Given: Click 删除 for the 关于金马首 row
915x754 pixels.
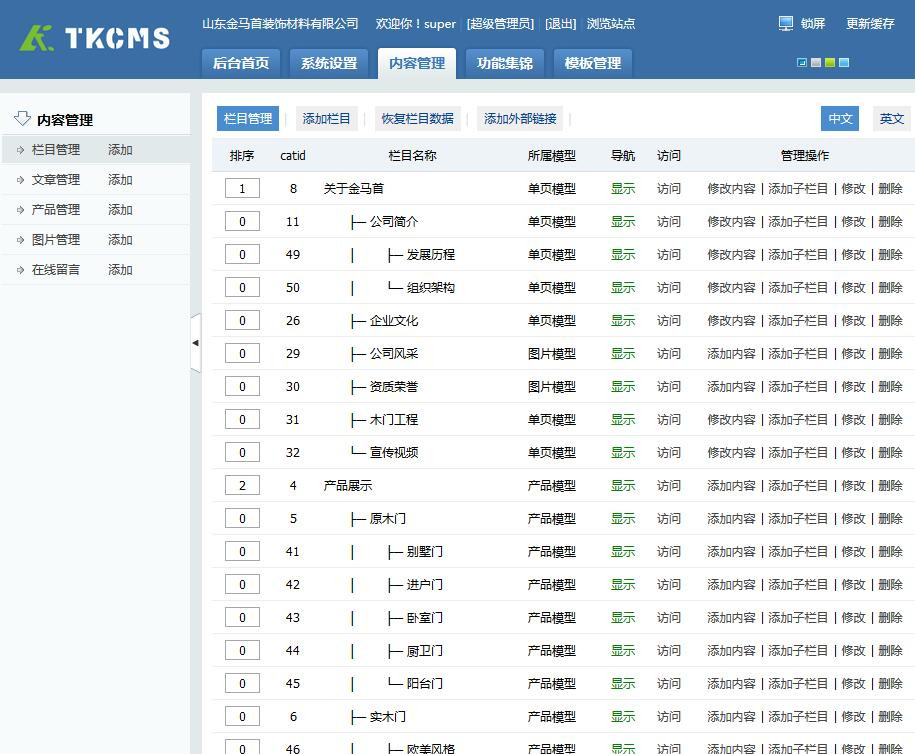Looking at the screenshot, I should tap(890, 189).
